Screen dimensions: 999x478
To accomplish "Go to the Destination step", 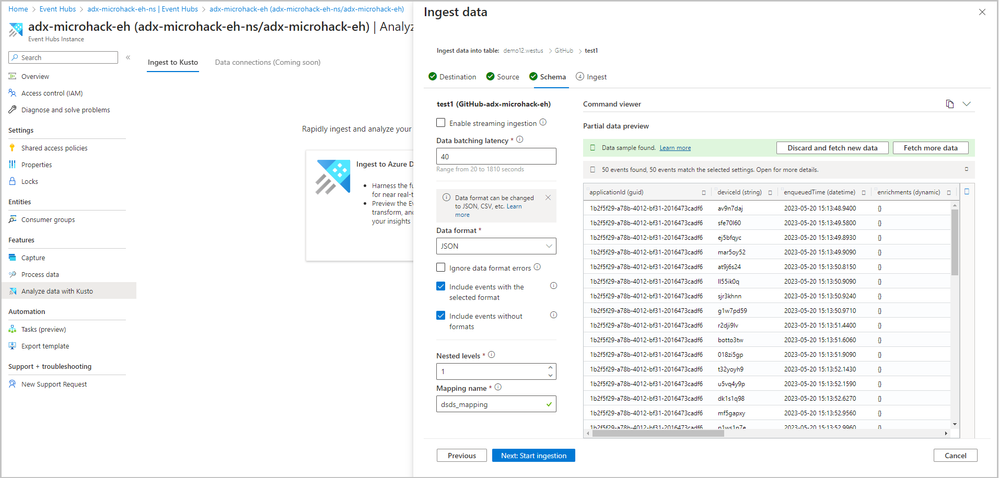I will pyautogui.click(x=452, y=77).
